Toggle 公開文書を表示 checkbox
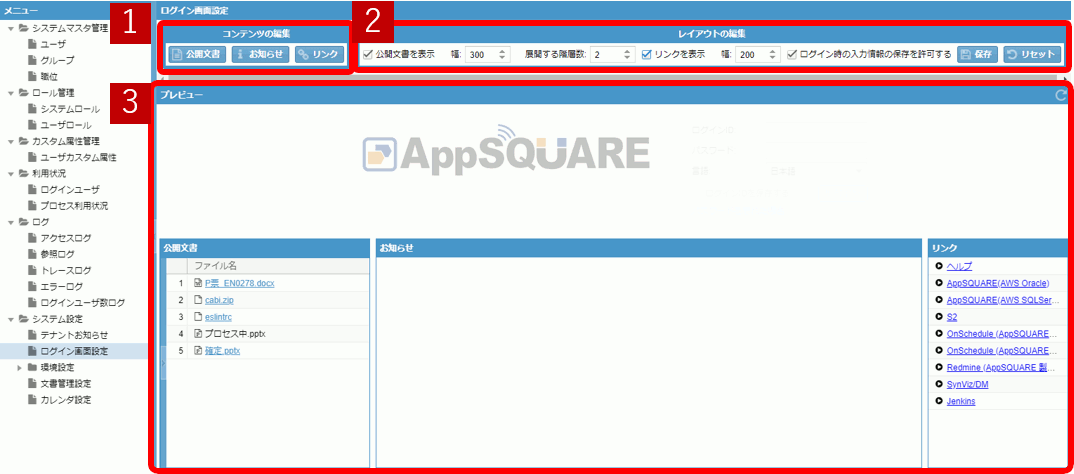This screenshot has height=474, width=1074. point(369,54)
